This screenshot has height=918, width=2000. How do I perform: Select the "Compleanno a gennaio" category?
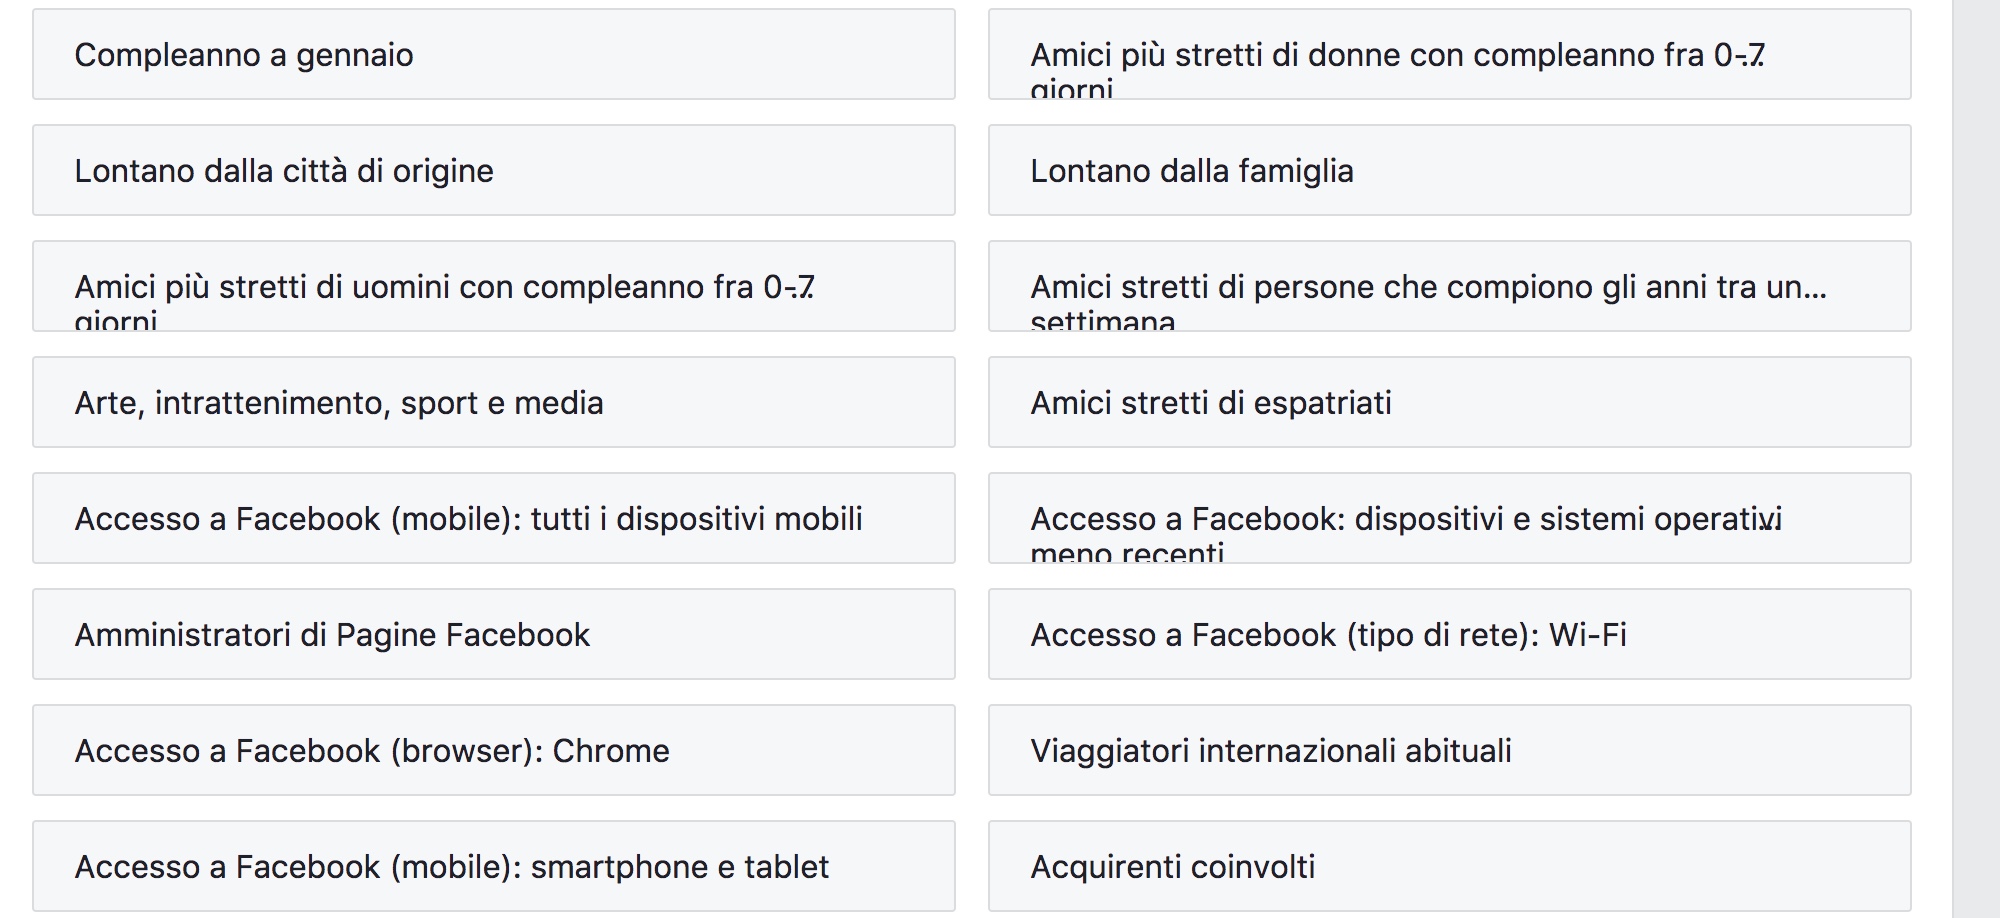pyautogui.click(x=493, y=55)
